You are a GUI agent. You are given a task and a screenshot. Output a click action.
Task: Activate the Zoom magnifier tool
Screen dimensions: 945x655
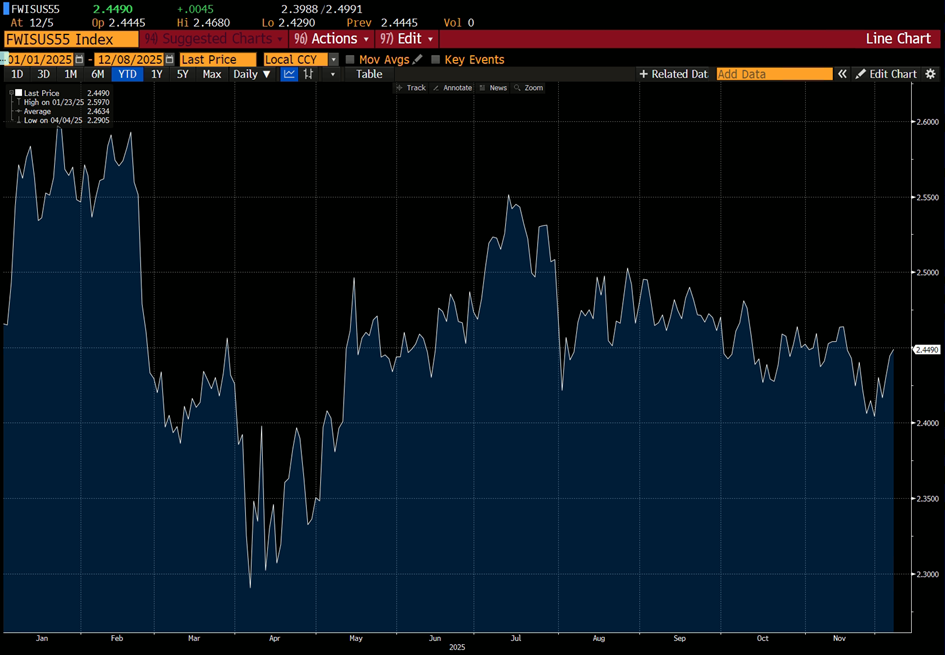pyautogui.click(x=528, y=88)
